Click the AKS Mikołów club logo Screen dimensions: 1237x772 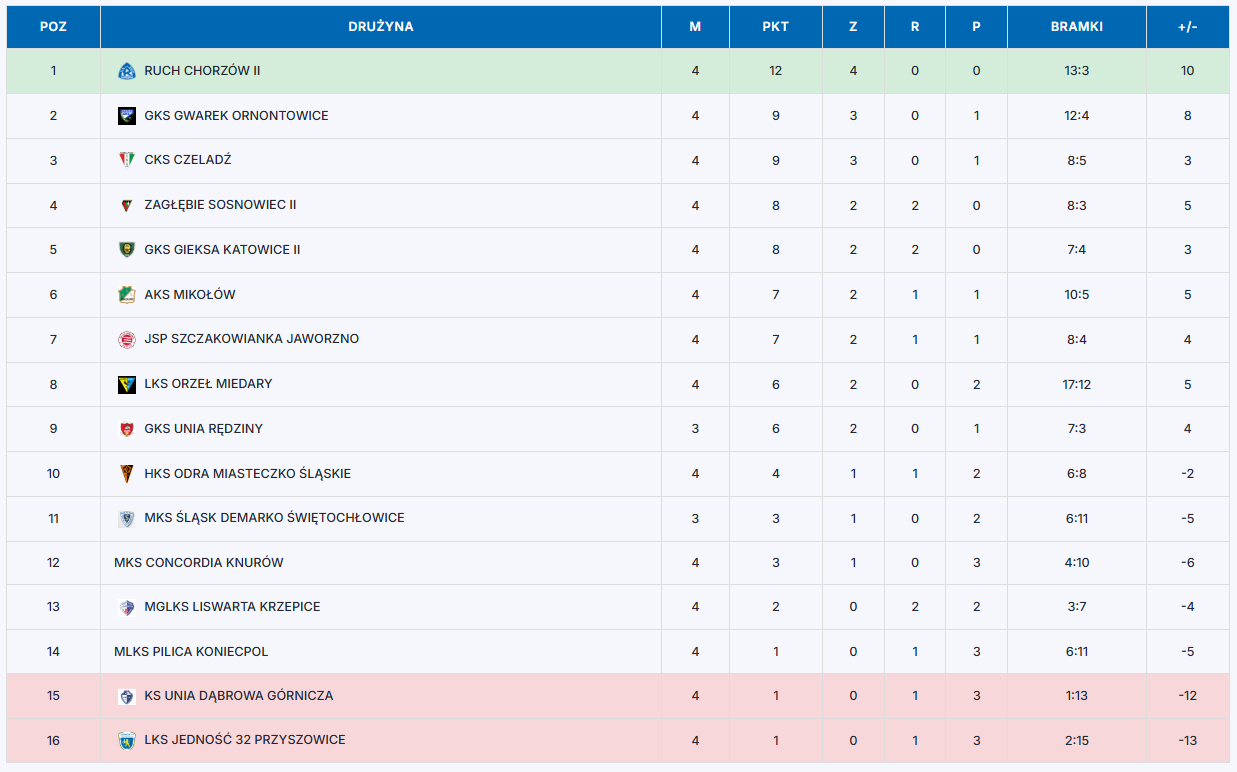(x=126, y=295)
